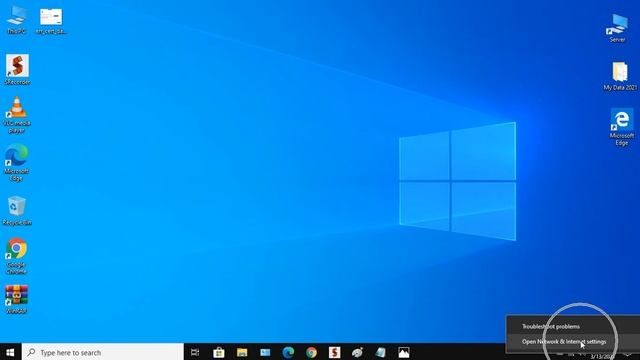Screen dimensions: 640x360
Task: Select the Microsoft Edge shortcut on left side
Action: click(x=16, y=162)
